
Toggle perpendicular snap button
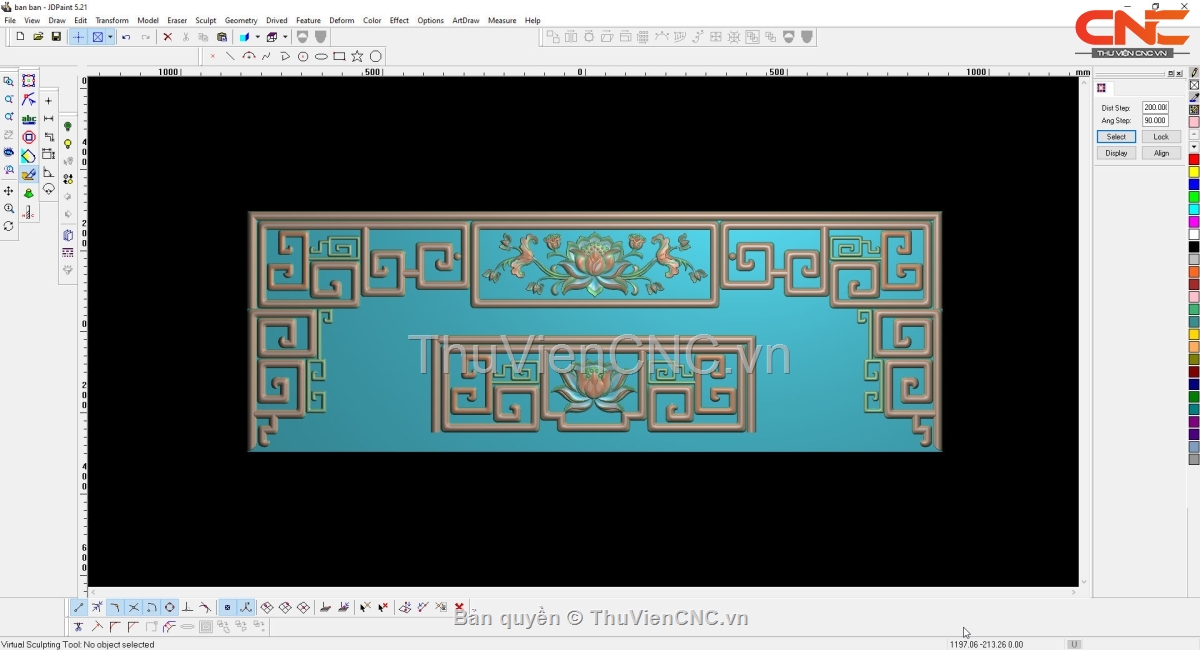(x=187, y=608)
